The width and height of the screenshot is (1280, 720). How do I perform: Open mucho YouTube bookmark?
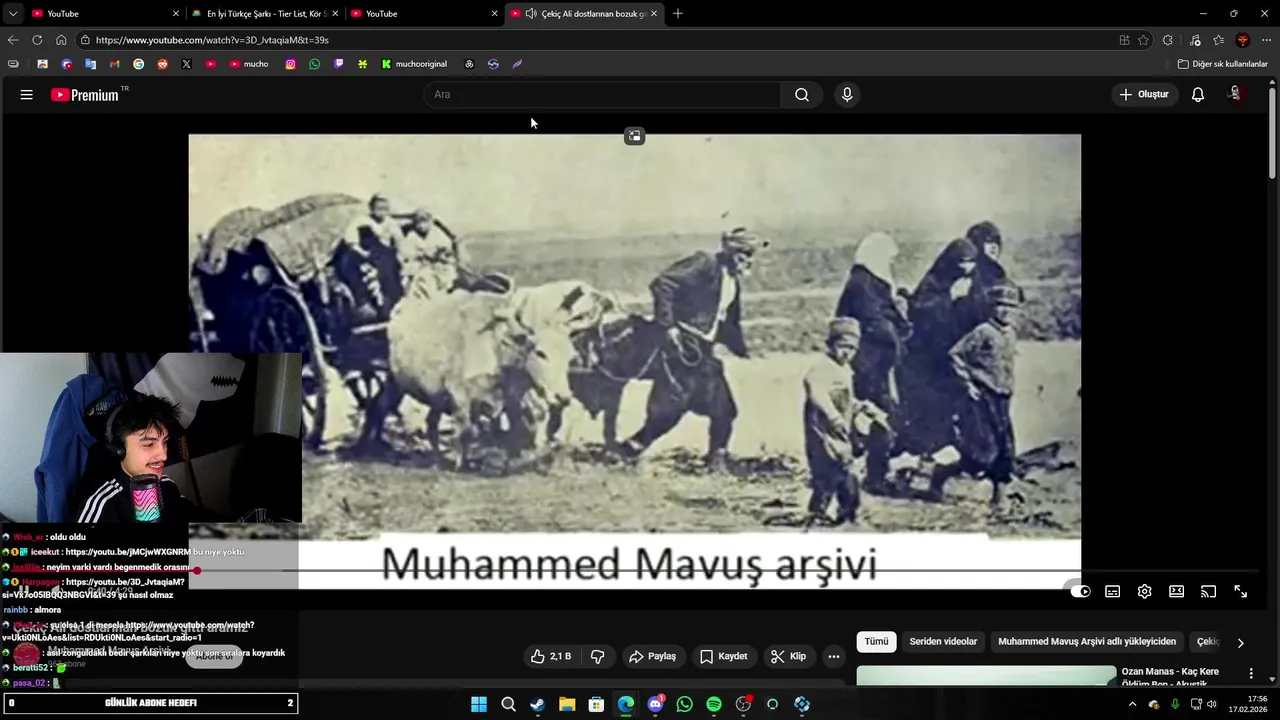(249, 64)
